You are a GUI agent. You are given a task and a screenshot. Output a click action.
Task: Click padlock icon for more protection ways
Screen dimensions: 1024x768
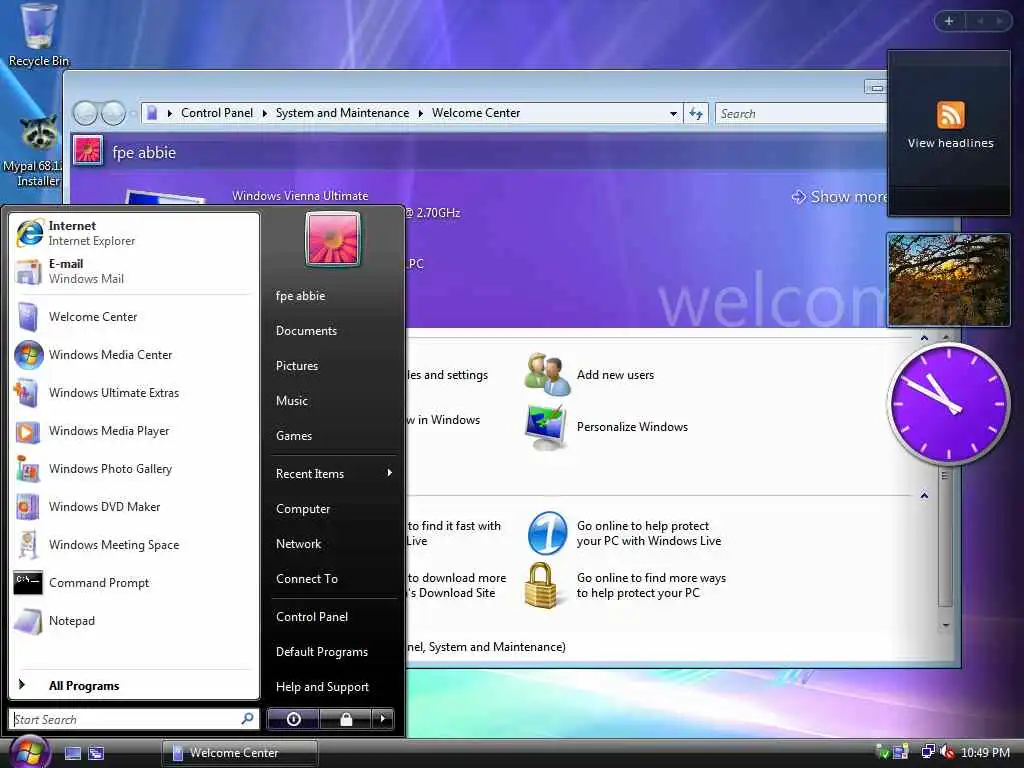(x=541, y=585)
